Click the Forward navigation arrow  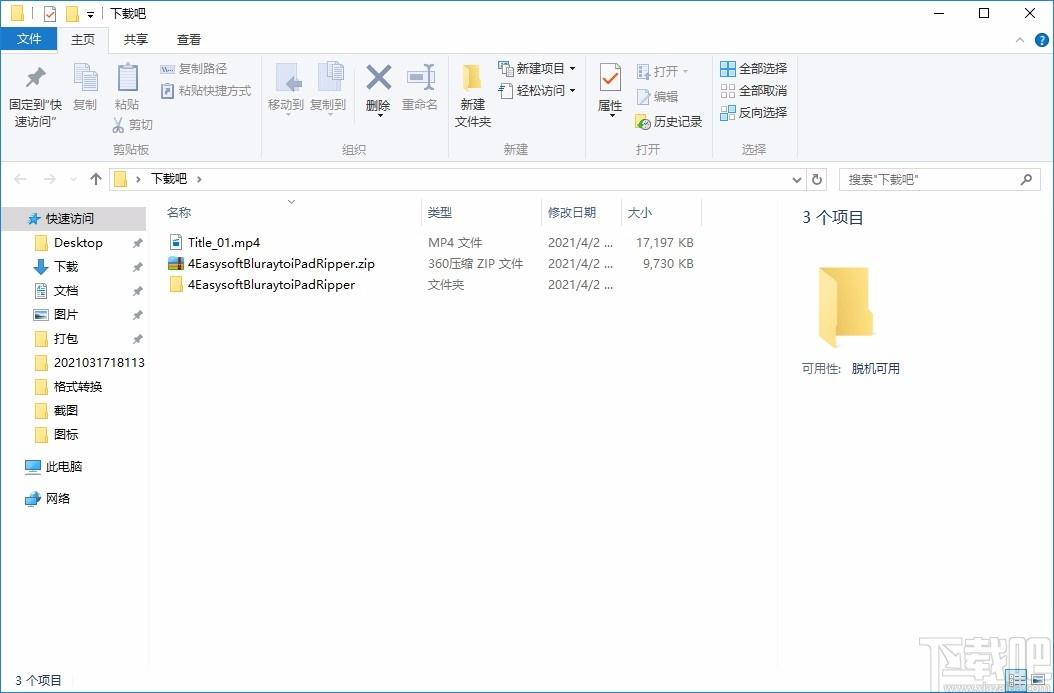[50, 179]
